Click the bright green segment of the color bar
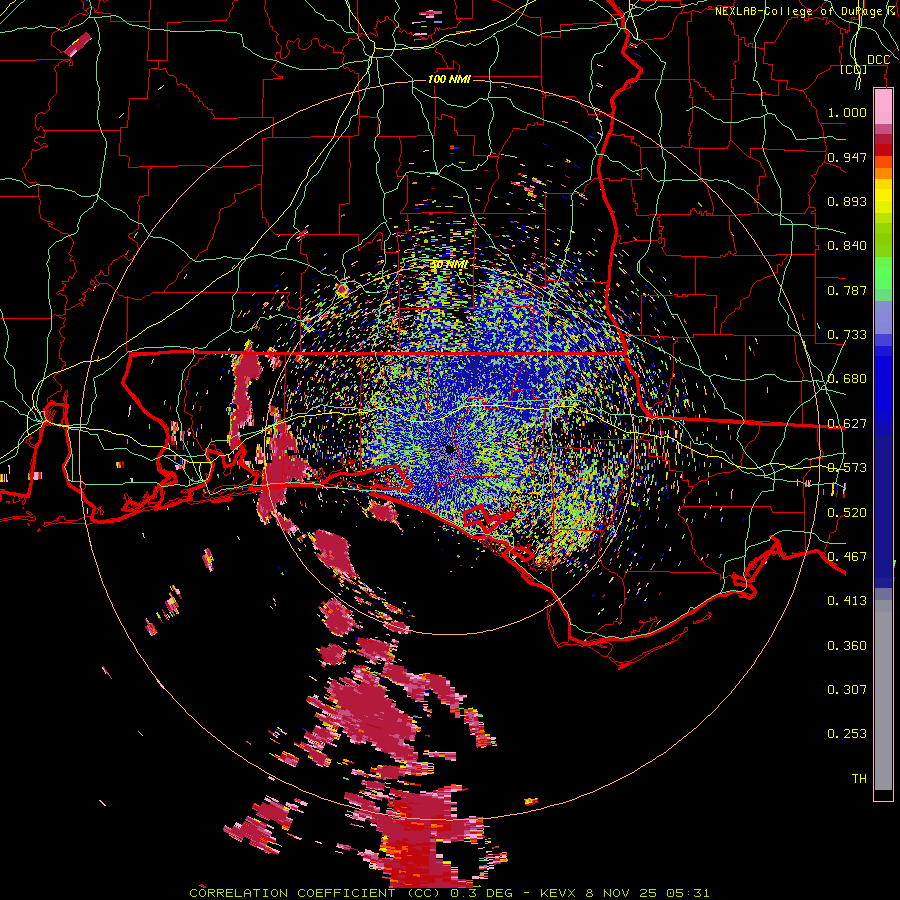 883,274
